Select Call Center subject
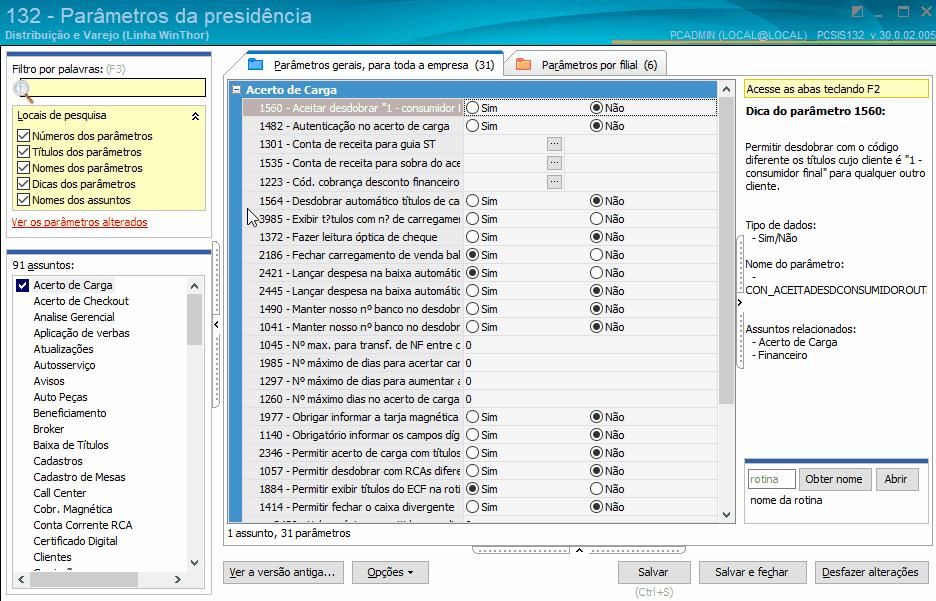 point(60,493)
